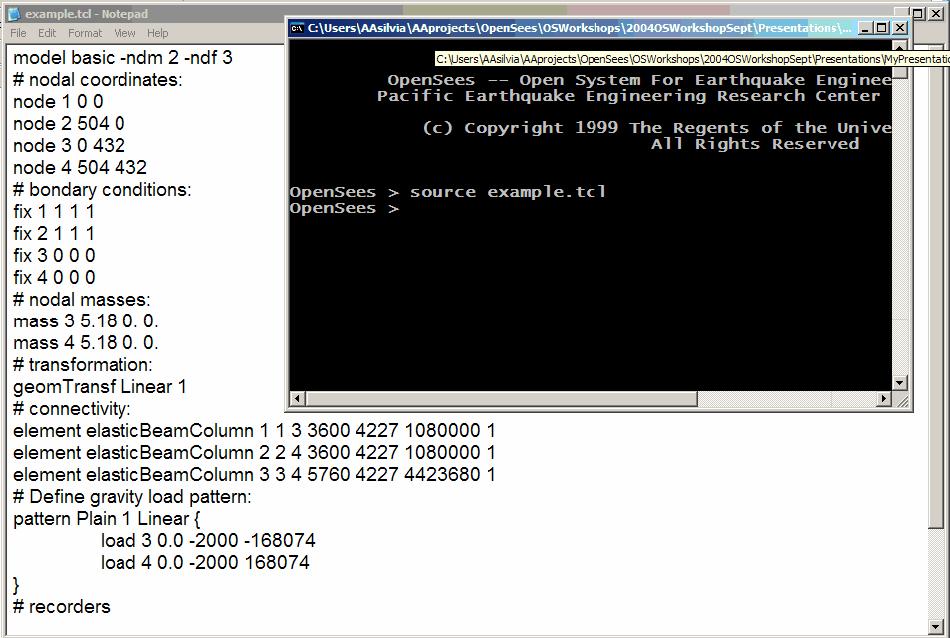Viewport: 950px width, 638px height.
Task: Click the console title bar path text
Action: click(x=579, y=28)
